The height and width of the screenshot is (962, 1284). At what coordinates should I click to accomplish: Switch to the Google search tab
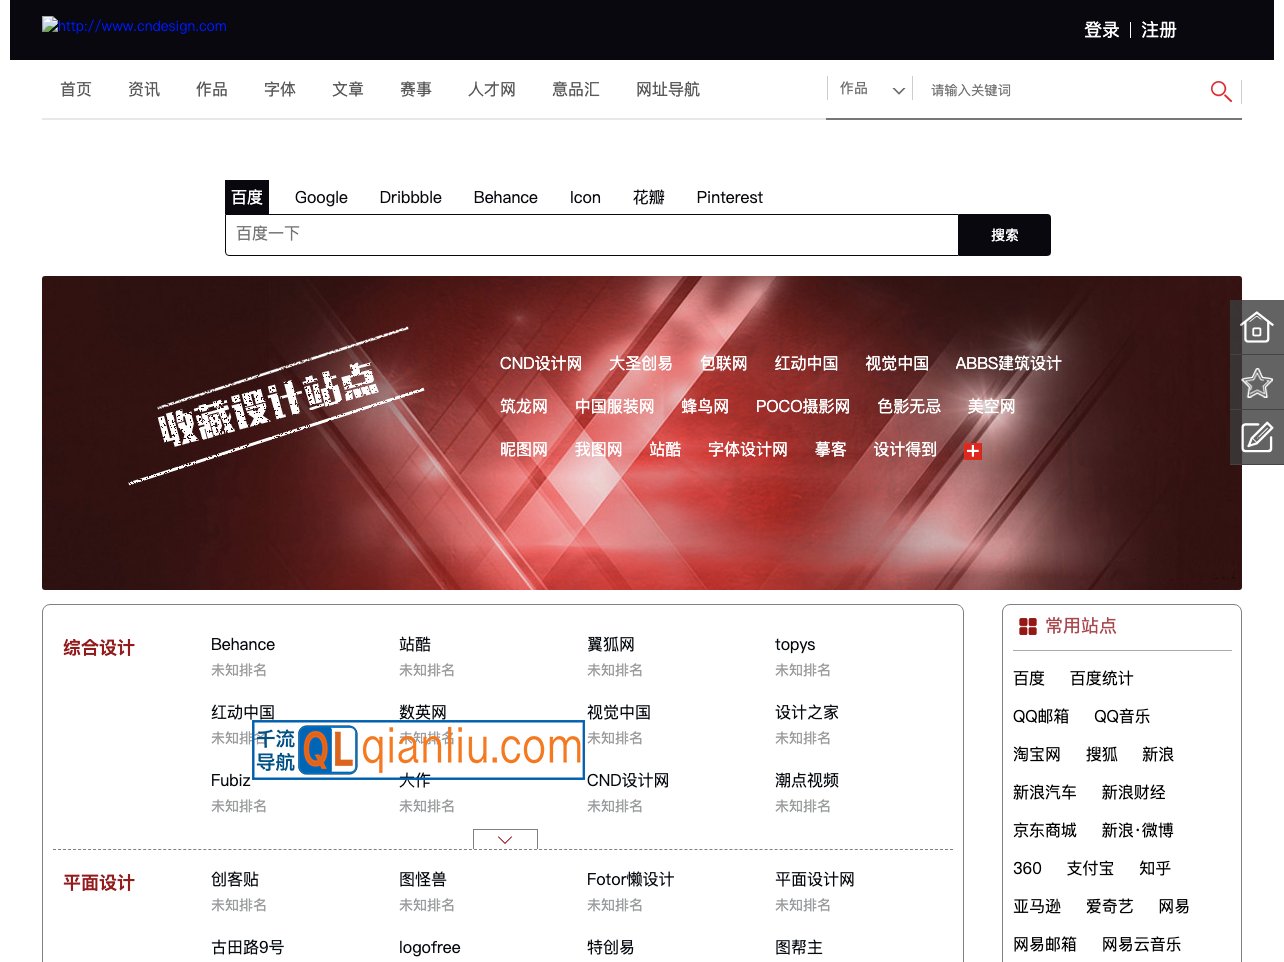(x=321, y=197)
